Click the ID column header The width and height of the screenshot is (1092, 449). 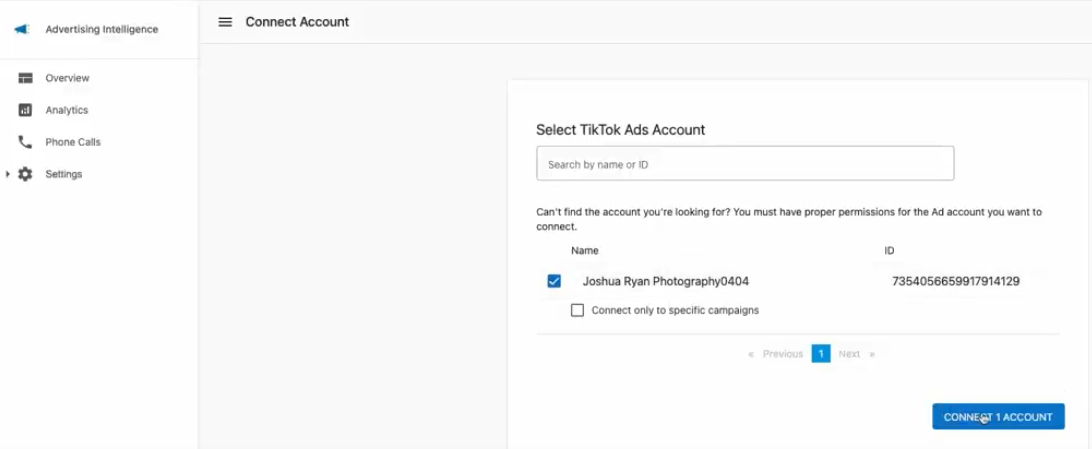point(889,251)
